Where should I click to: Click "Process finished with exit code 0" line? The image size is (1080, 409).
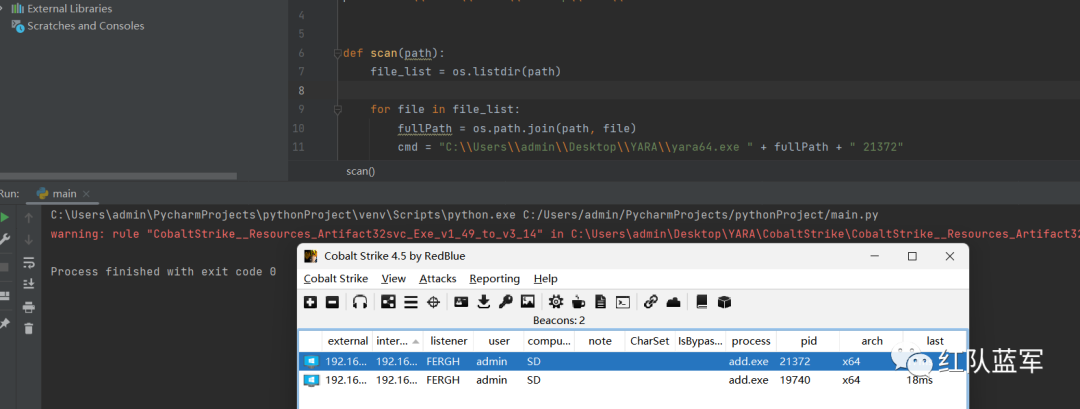point(163,271)
